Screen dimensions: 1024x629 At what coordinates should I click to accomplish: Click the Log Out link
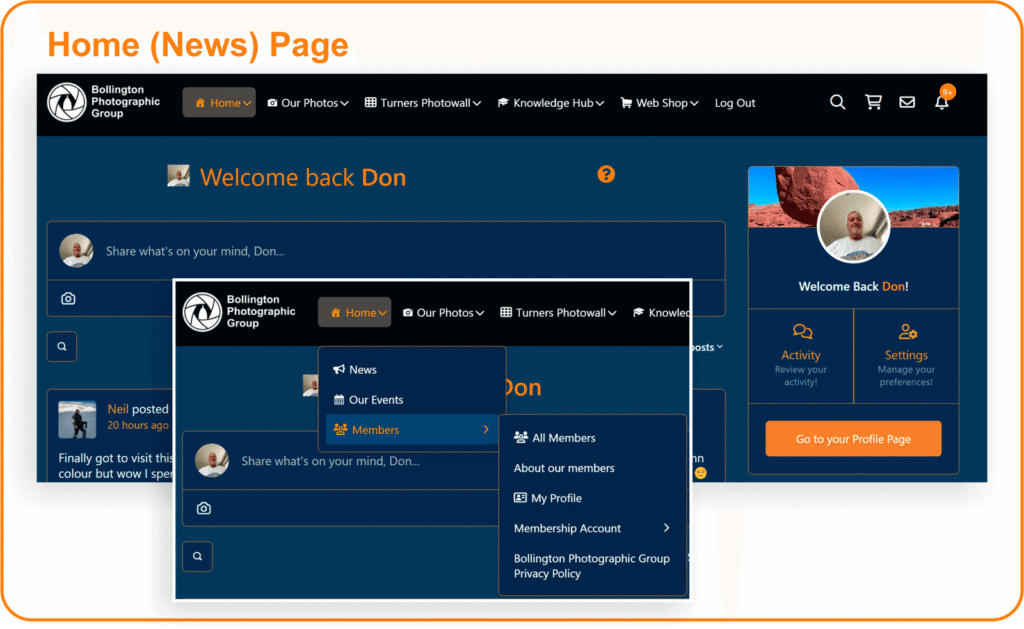click(x=735, y=103)
